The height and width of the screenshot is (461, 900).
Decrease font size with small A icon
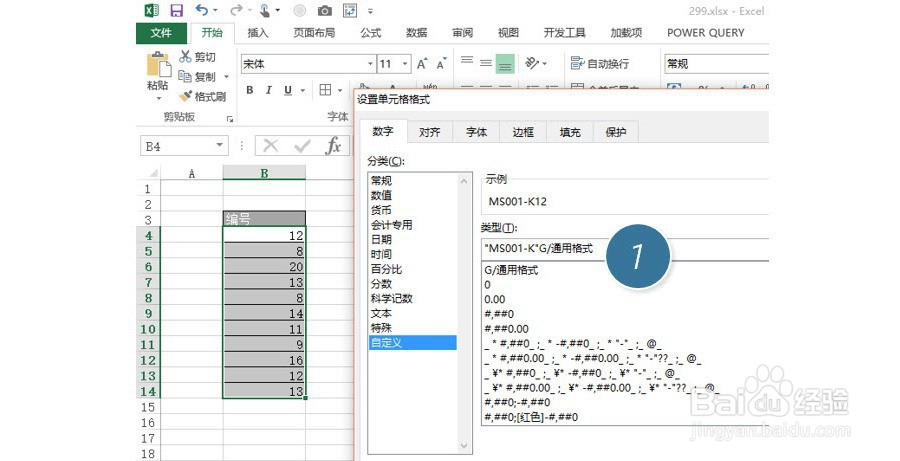tap(441, 64)
